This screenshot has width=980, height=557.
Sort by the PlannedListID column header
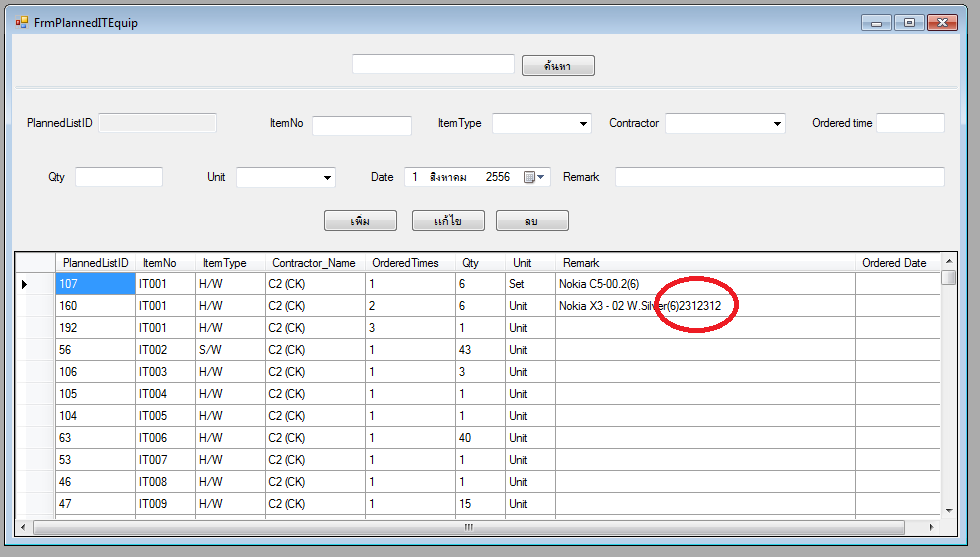(x=95, y=263)
